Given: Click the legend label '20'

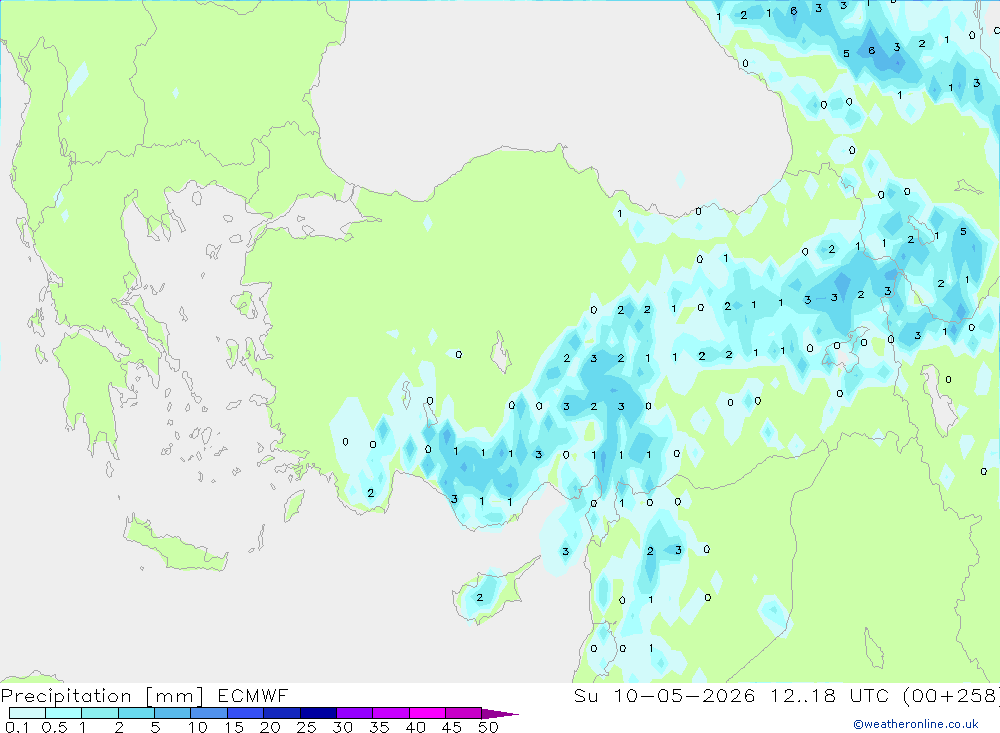Looking at the screenshot, I should tap(270, 727).
